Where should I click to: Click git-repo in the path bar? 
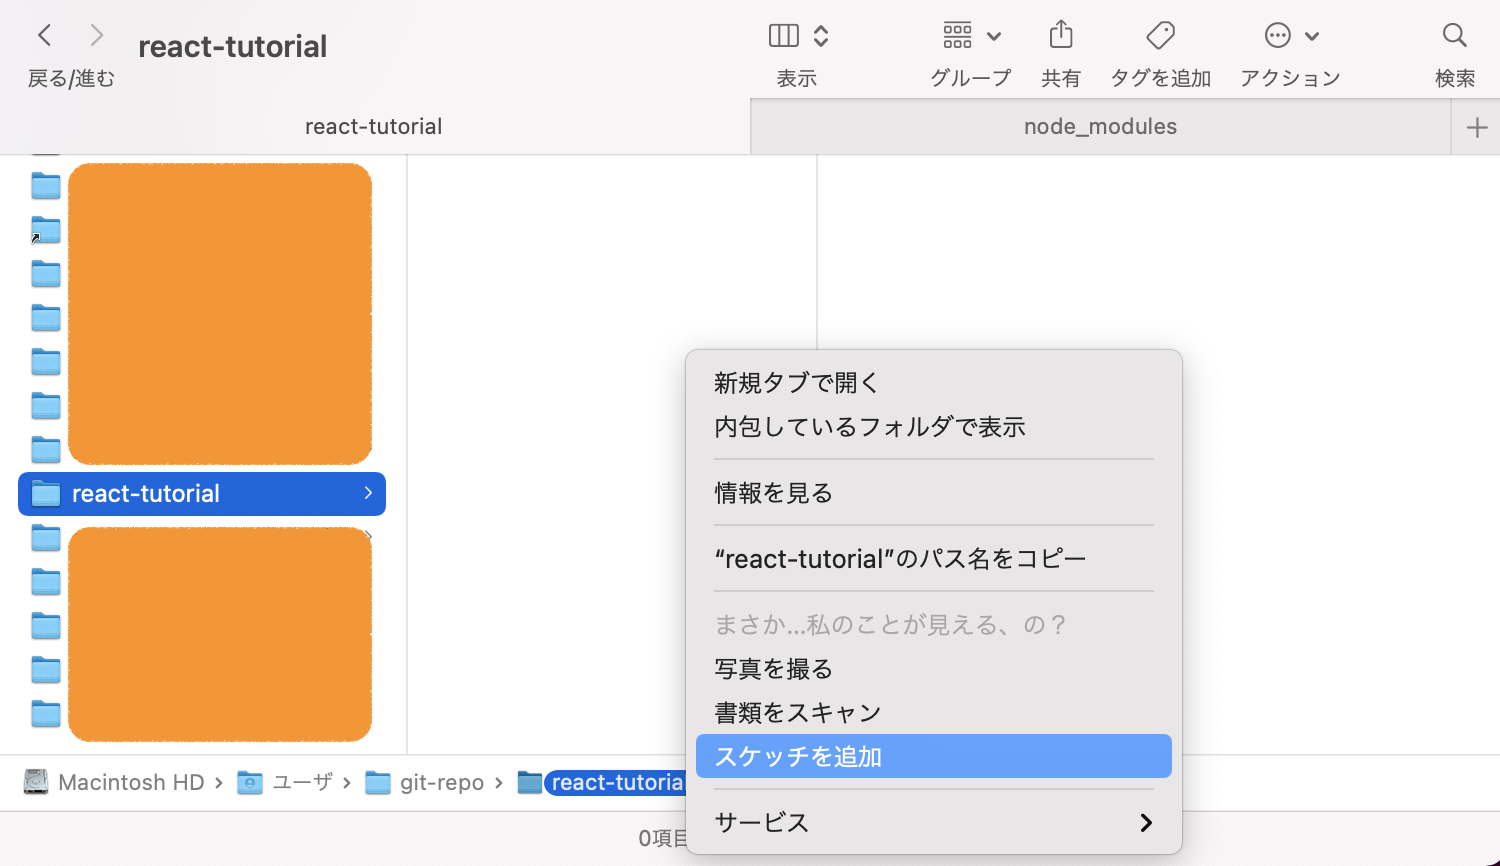tap(441, 782)
